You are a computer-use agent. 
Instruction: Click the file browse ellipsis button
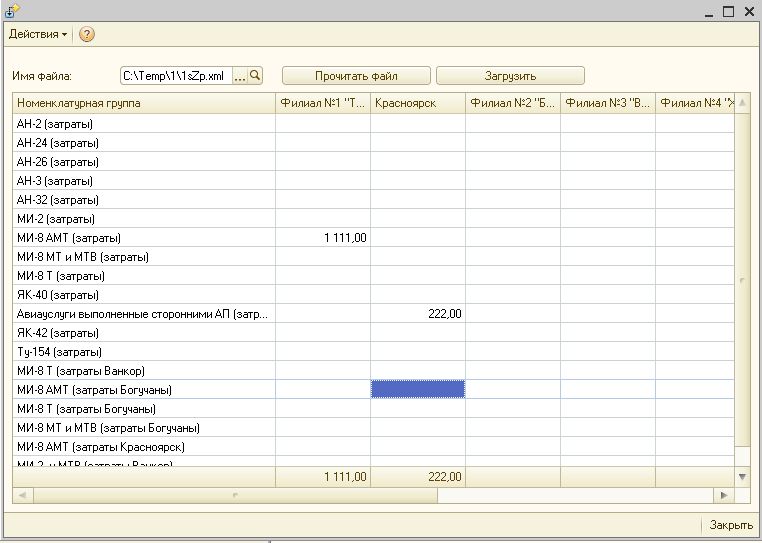(240, 76)
